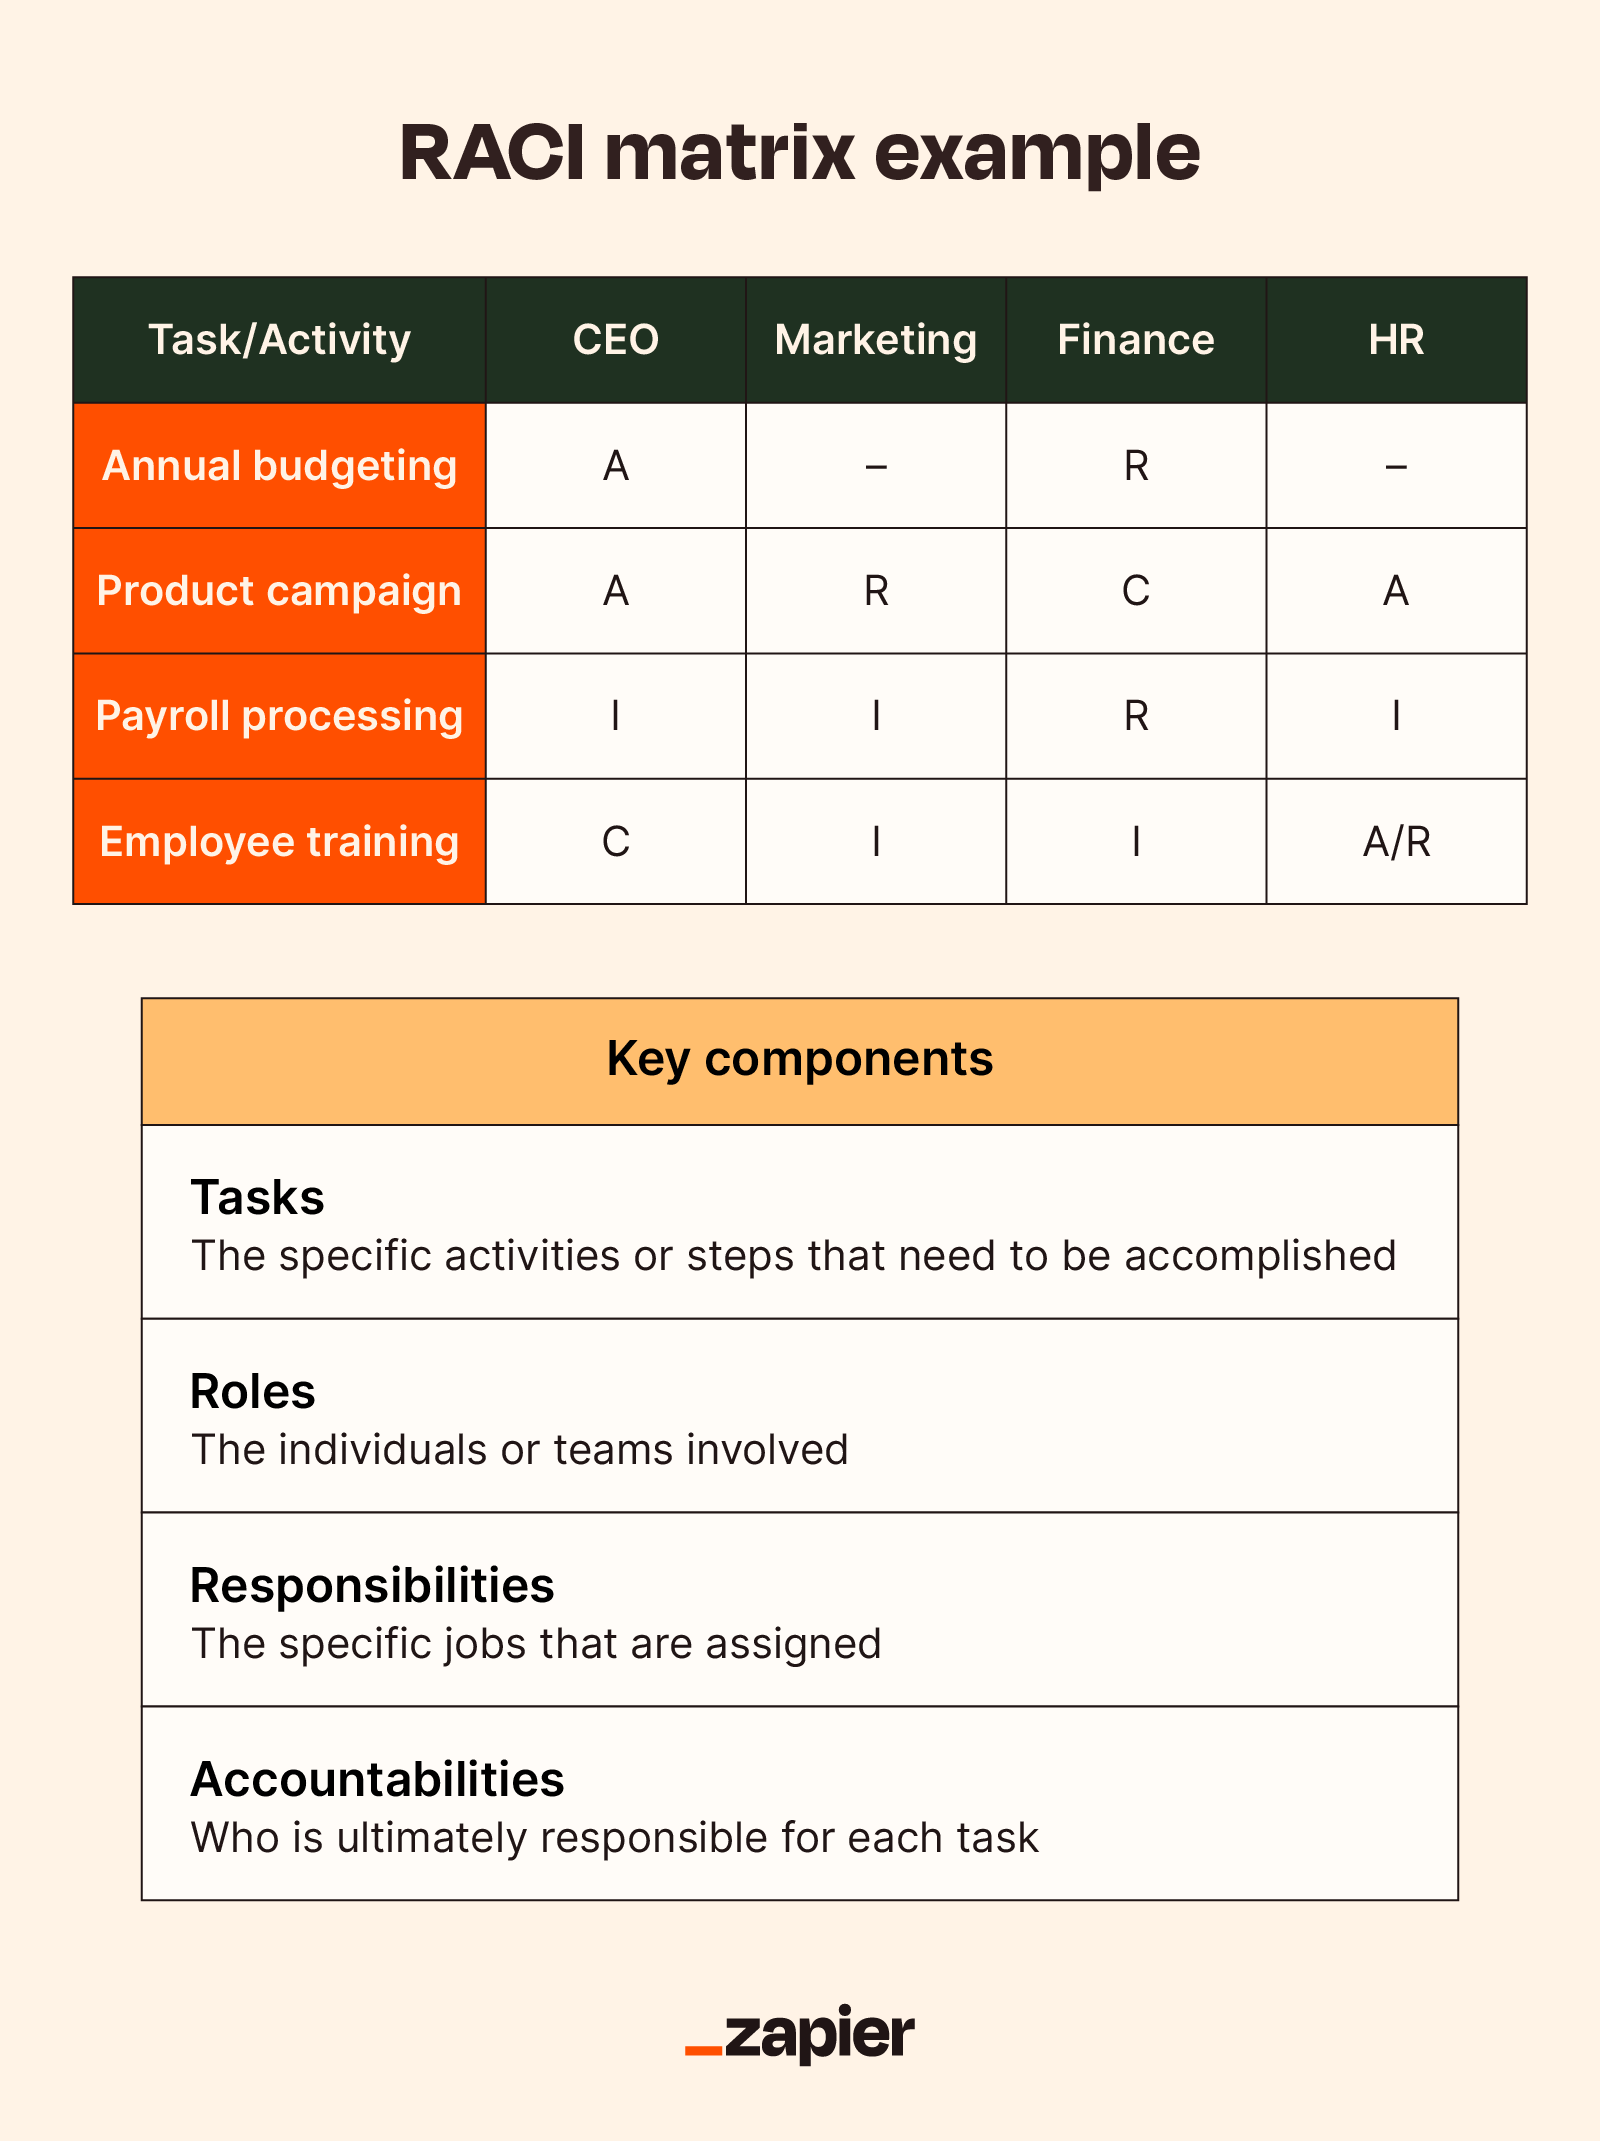The image size is (1600, 2141).
Task: Click the A/R cell for Employee training
Action: coord(1395,842)
